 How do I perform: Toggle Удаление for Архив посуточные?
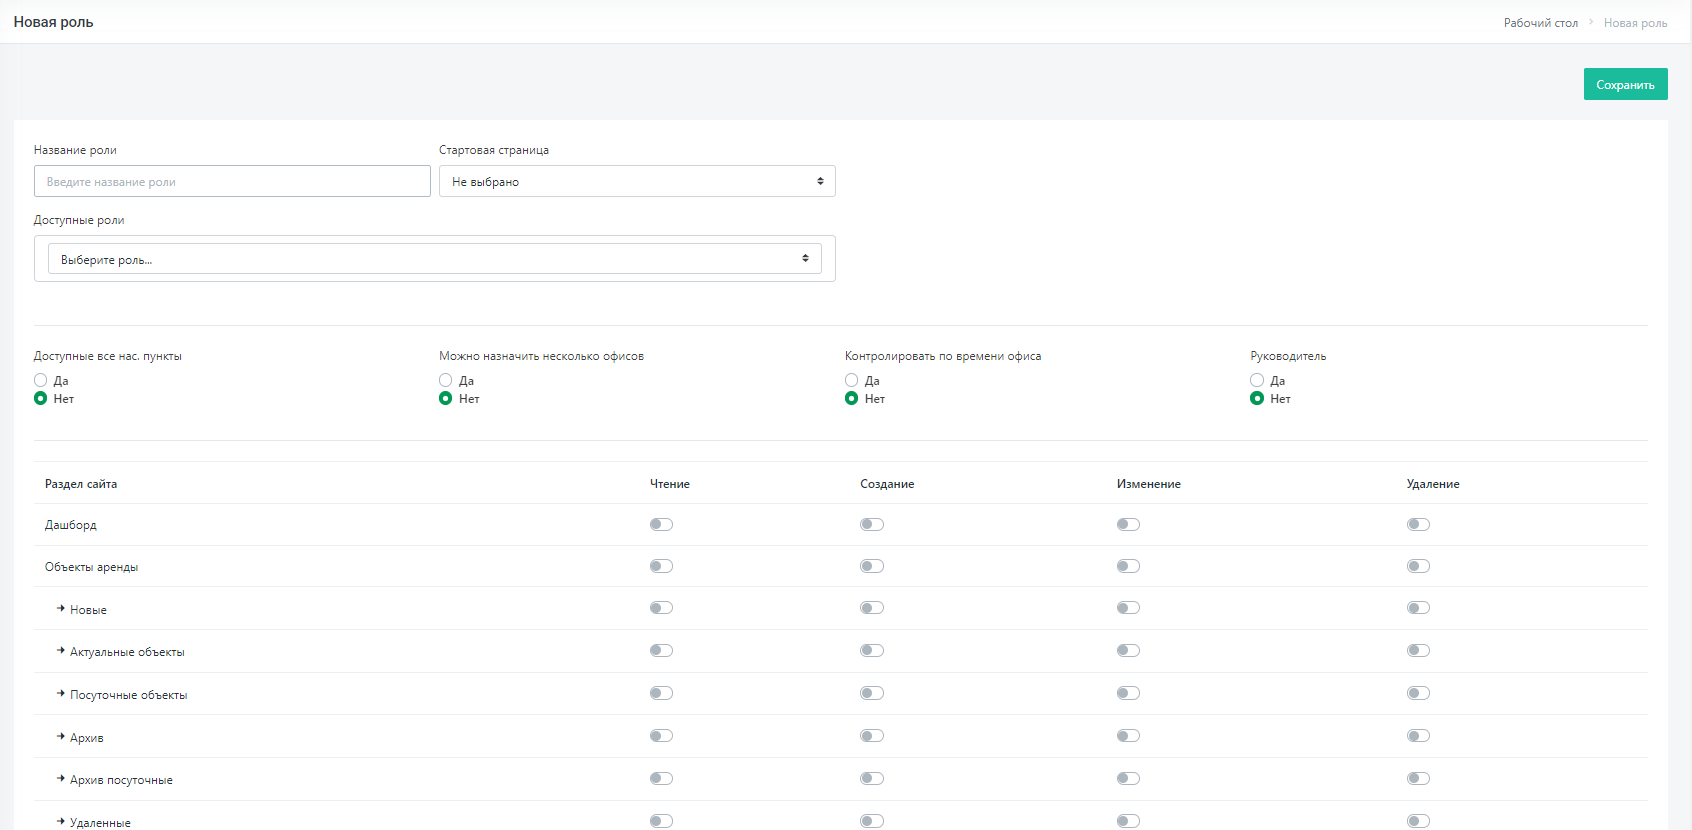(1418, 778)
